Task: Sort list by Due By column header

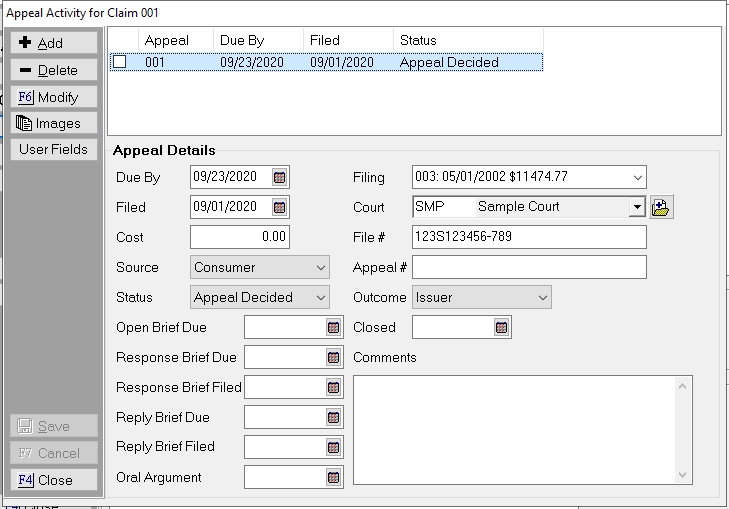Action: (x=258, y=41)
